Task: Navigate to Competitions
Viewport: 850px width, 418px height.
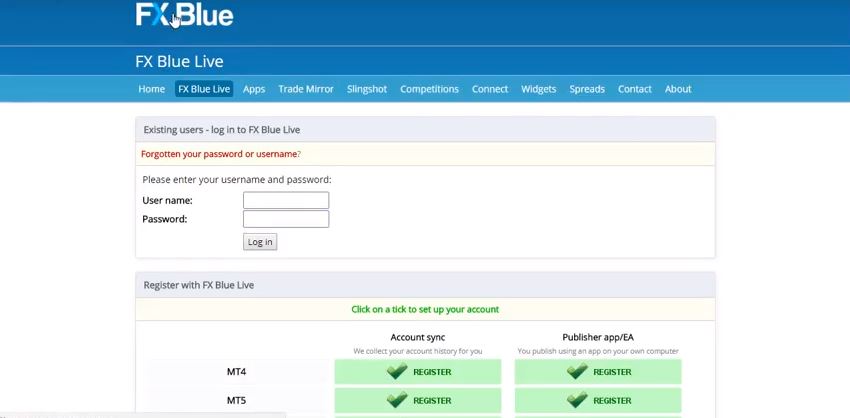Action: click(x=429, y=89)
